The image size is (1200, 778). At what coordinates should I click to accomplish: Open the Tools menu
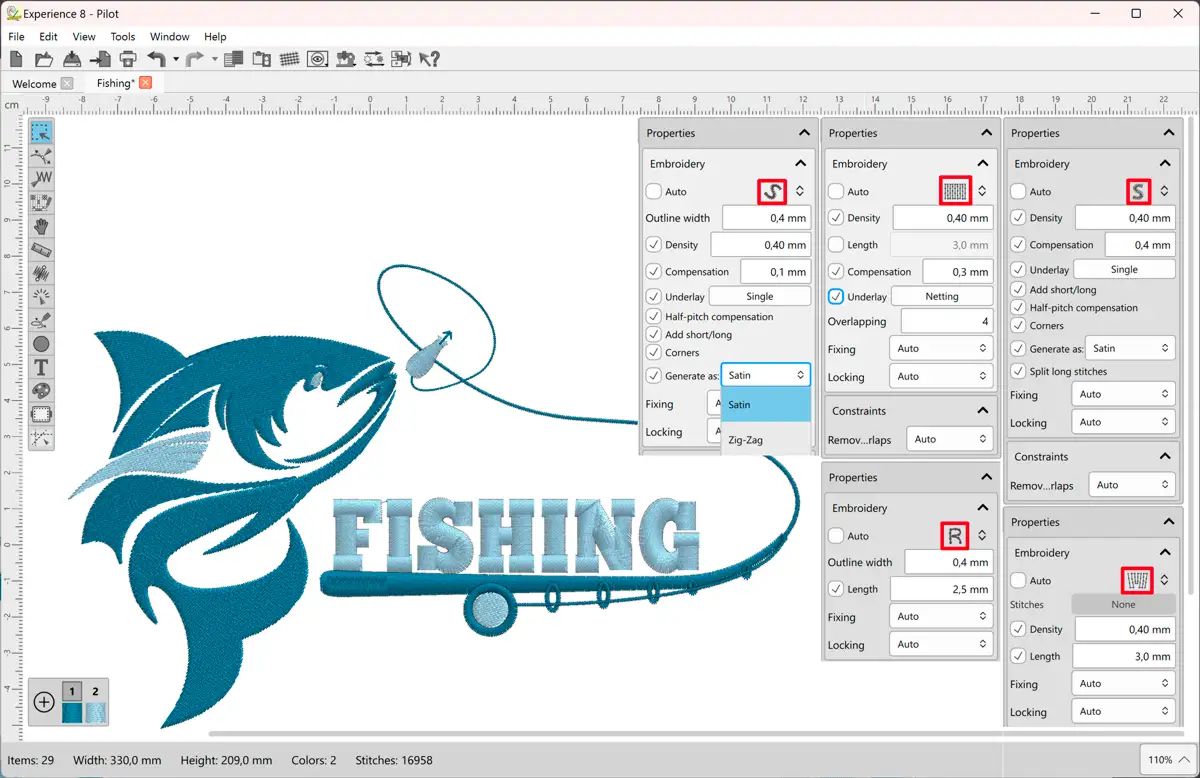tap(123, 37)
